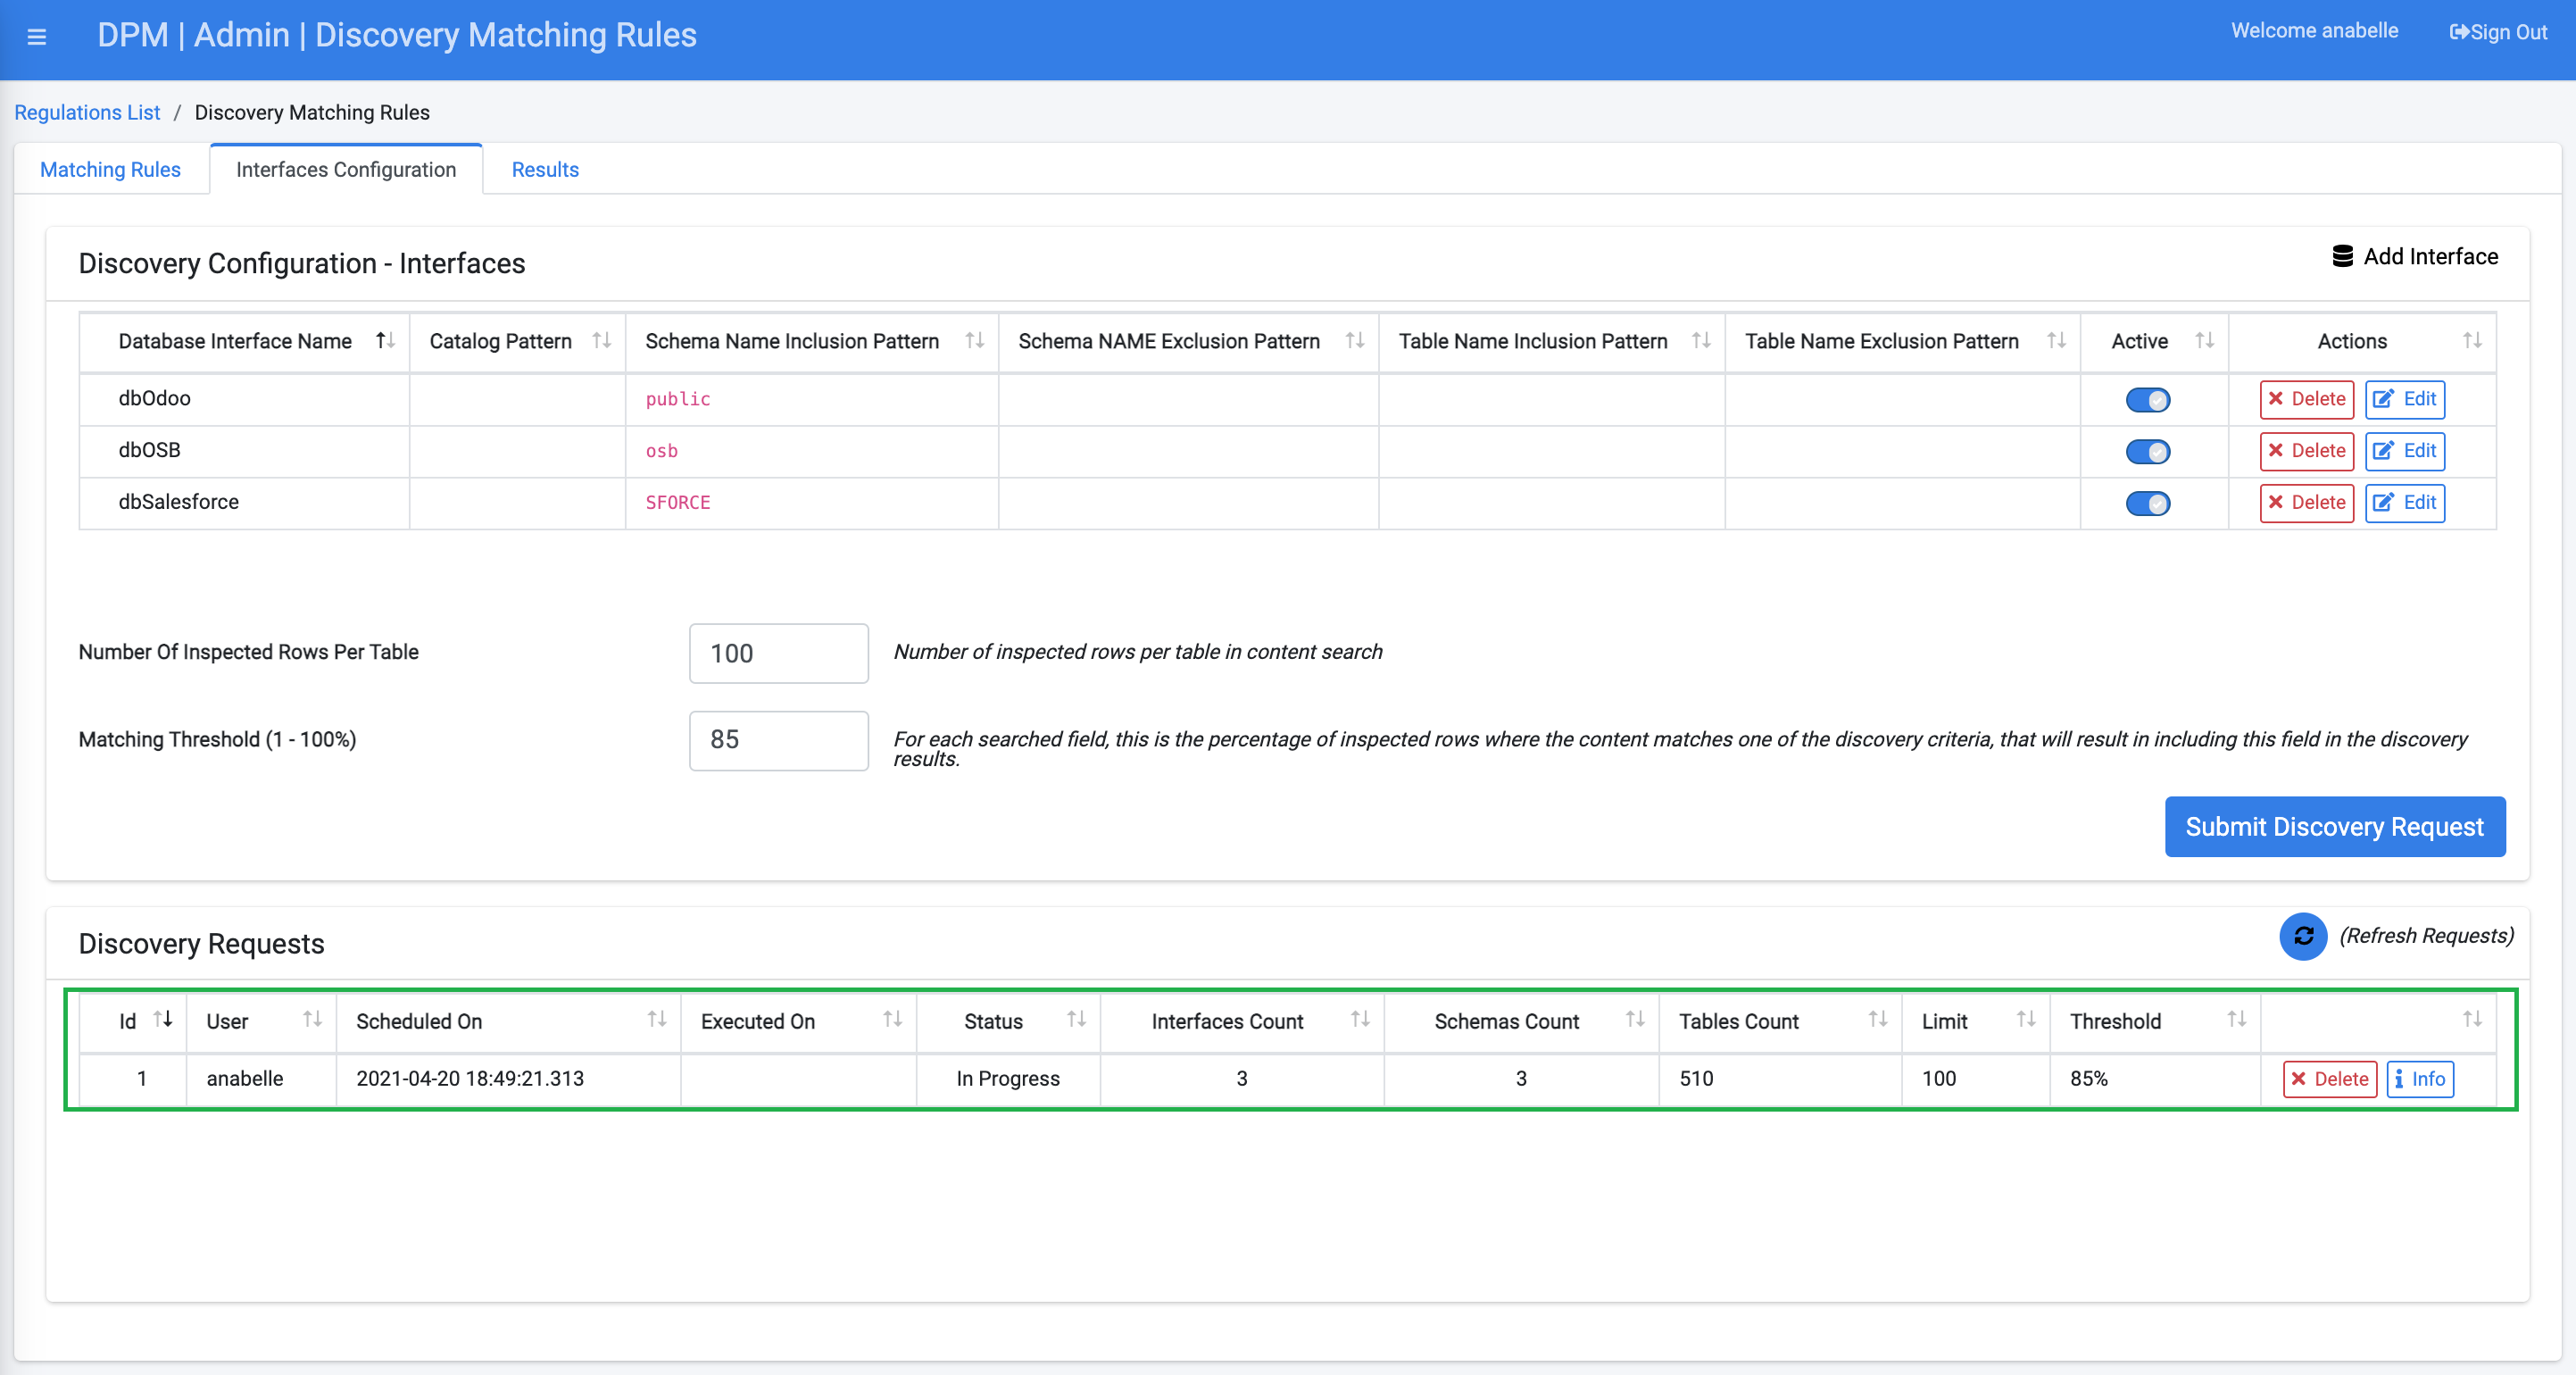2576x1375 pixels.
Task: Click the Add Interface database icon
Action: [x=2342, y=256]
